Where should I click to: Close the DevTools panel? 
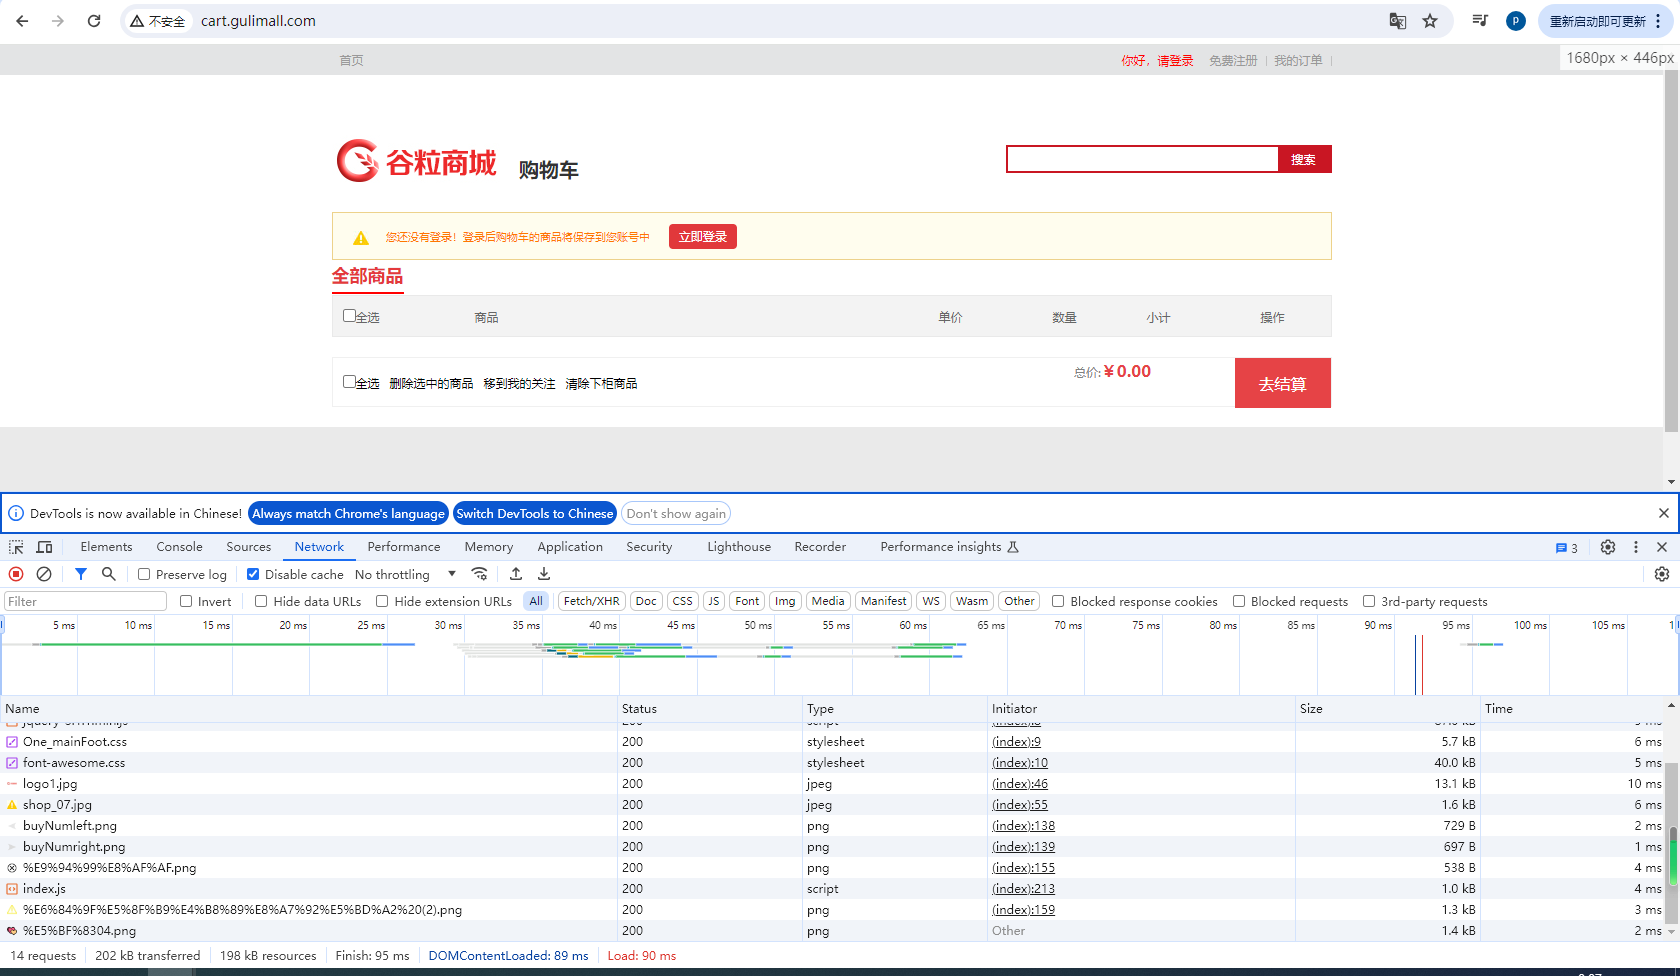pyautogui.click(x=1662, y=547)
